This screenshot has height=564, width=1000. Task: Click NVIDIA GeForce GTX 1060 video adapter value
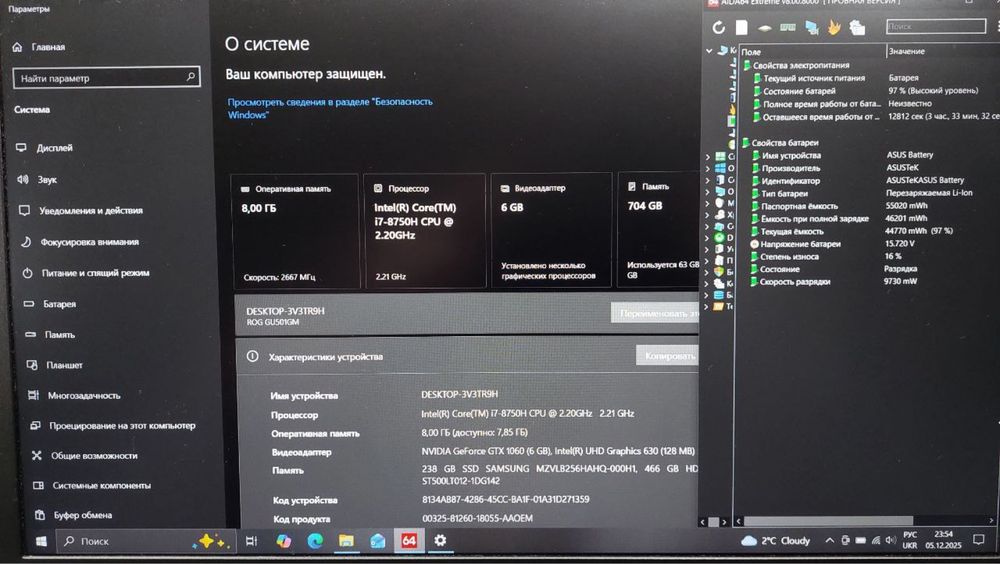[558, 451]
